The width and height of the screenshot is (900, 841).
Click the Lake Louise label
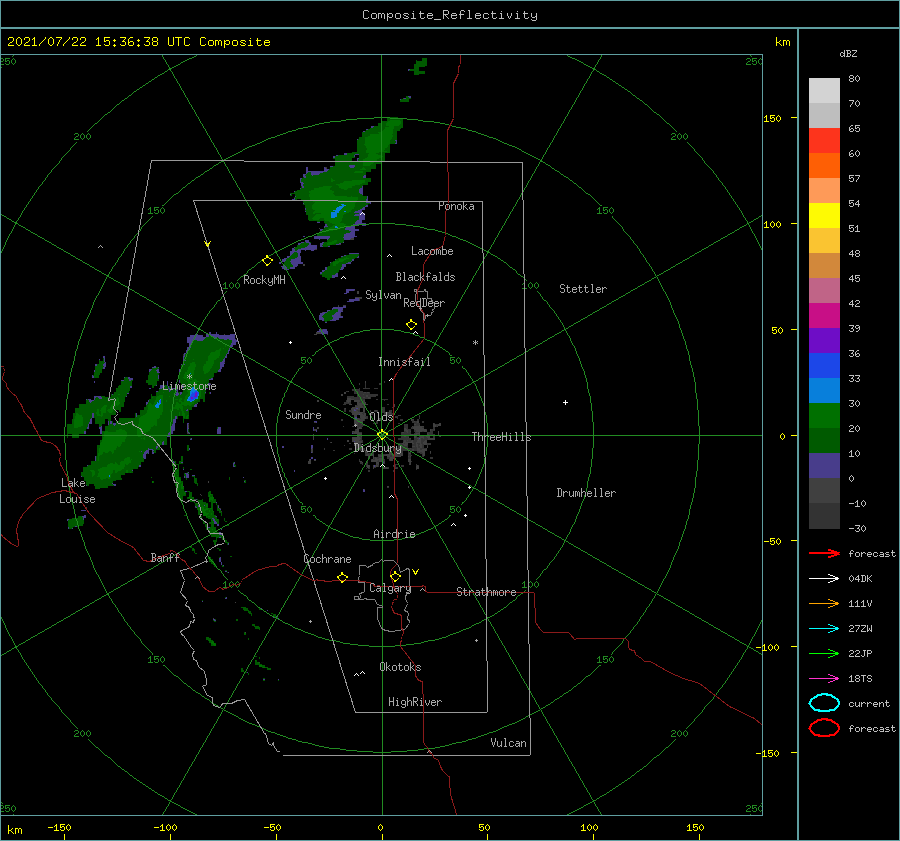[x=77, y=491]
